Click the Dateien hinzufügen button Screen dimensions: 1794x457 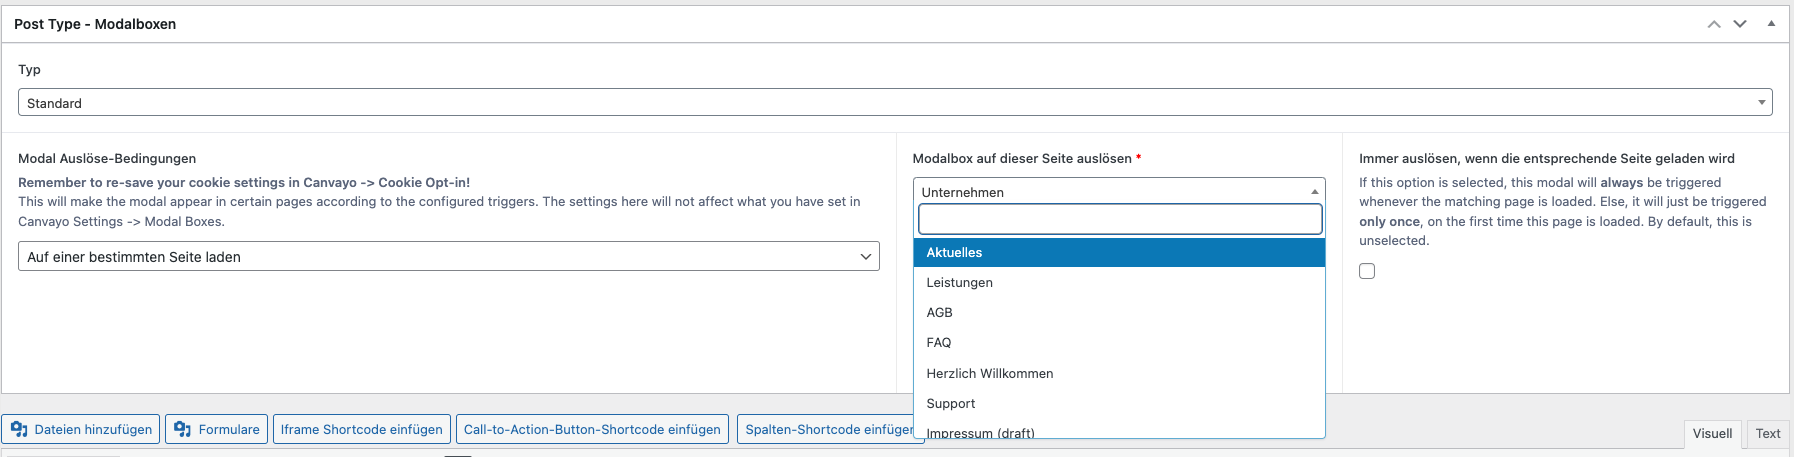click(81, 430)
